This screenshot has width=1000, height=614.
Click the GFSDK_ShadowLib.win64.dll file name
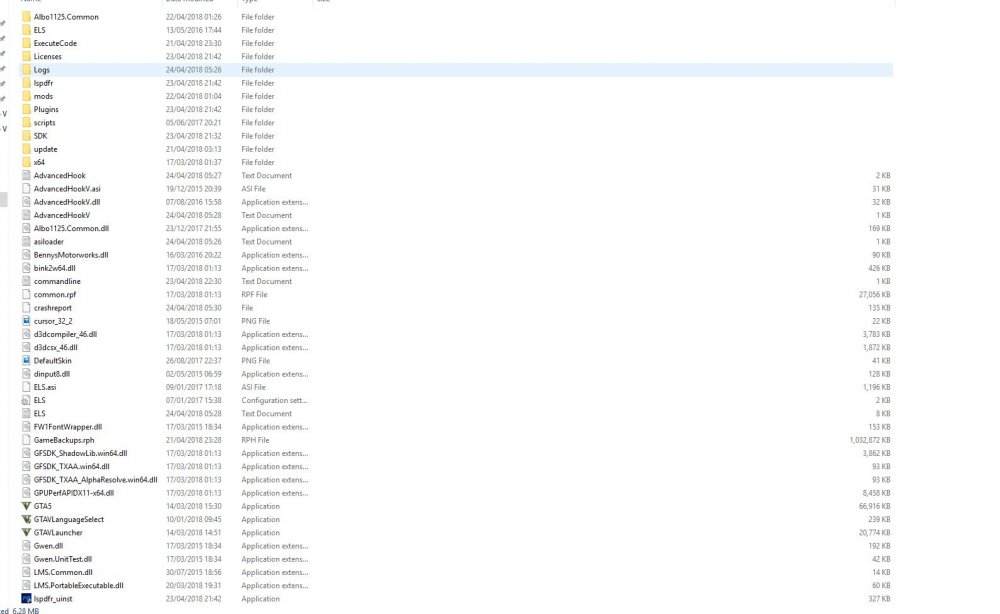[80, 453]
